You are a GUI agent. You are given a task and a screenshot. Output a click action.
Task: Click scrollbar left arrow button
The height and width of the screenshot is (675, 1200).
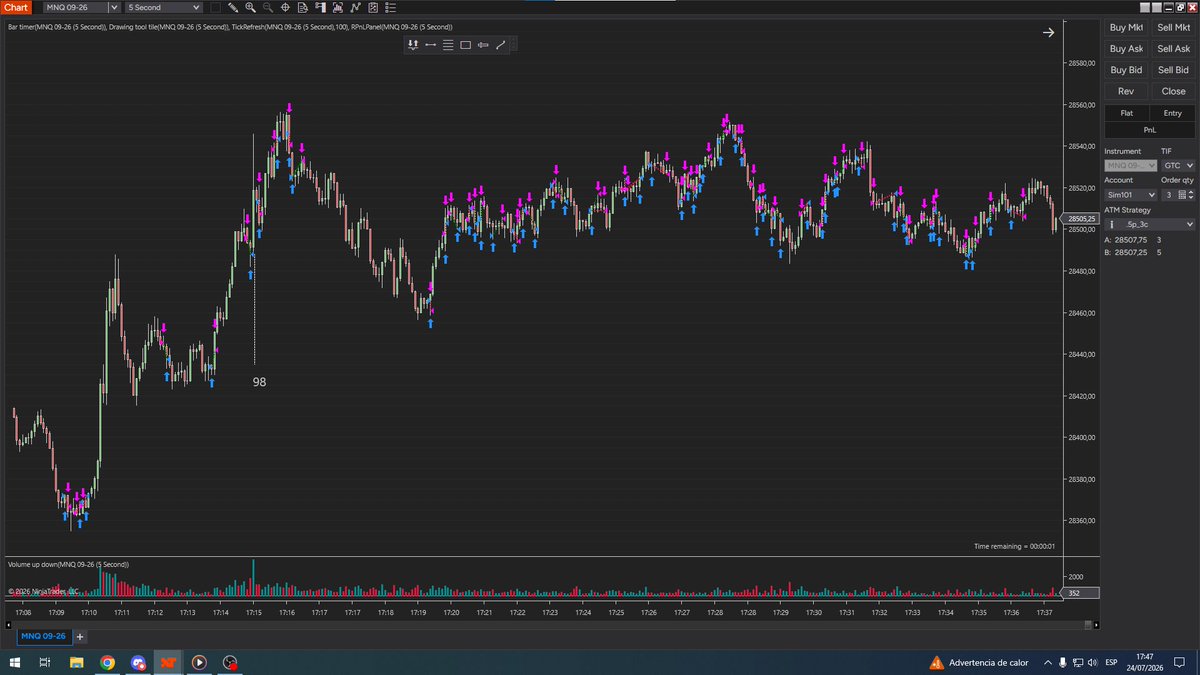click(x=7, y=624)
